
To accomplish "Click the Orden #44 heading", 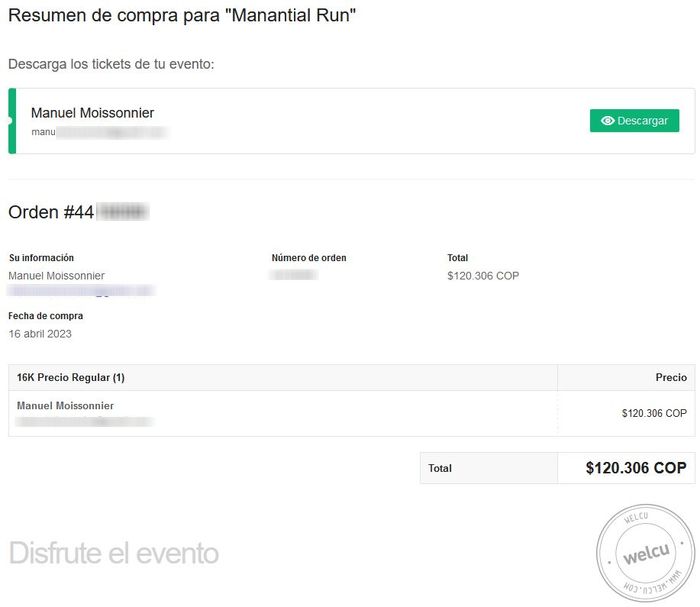I will [x=78, y=212].
